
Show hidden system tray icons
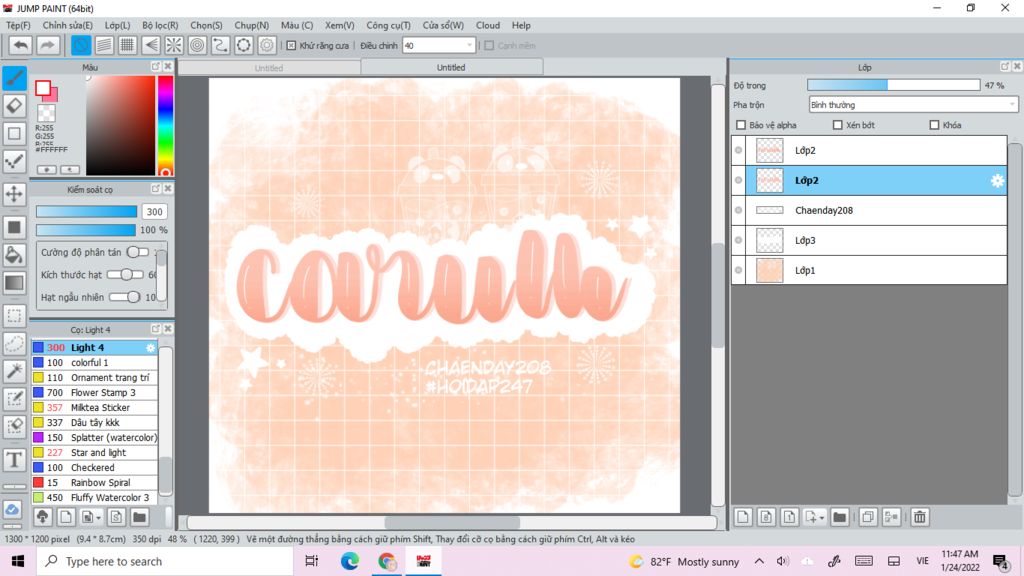(x=759, y=562)
